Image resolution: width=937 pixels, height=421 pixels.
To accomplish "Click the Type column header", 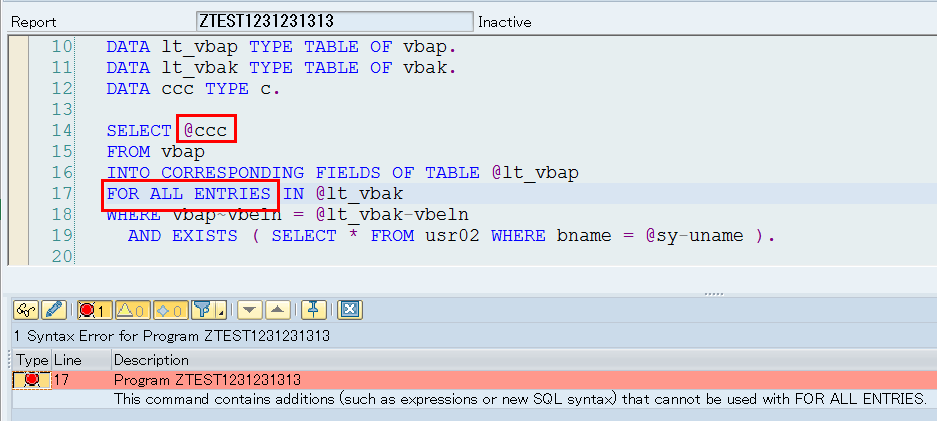I will point(32,360).
